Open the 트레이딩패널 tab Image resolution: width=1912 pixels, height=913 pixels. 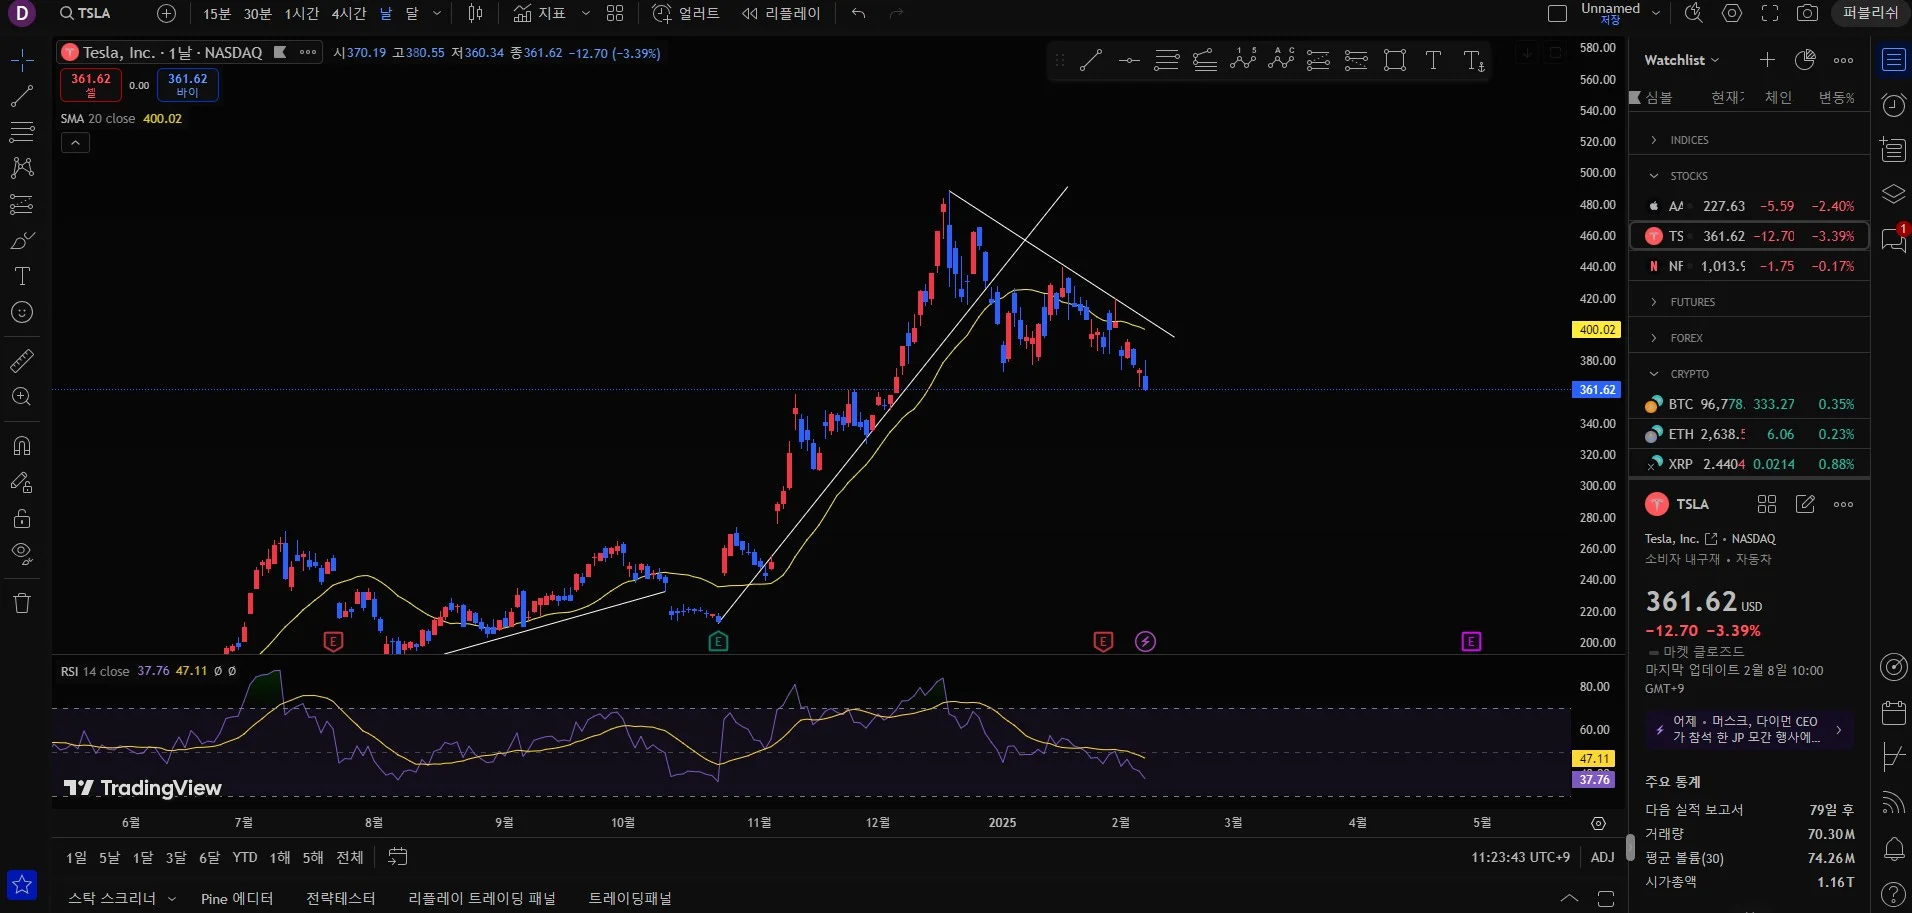pos(630,898)
